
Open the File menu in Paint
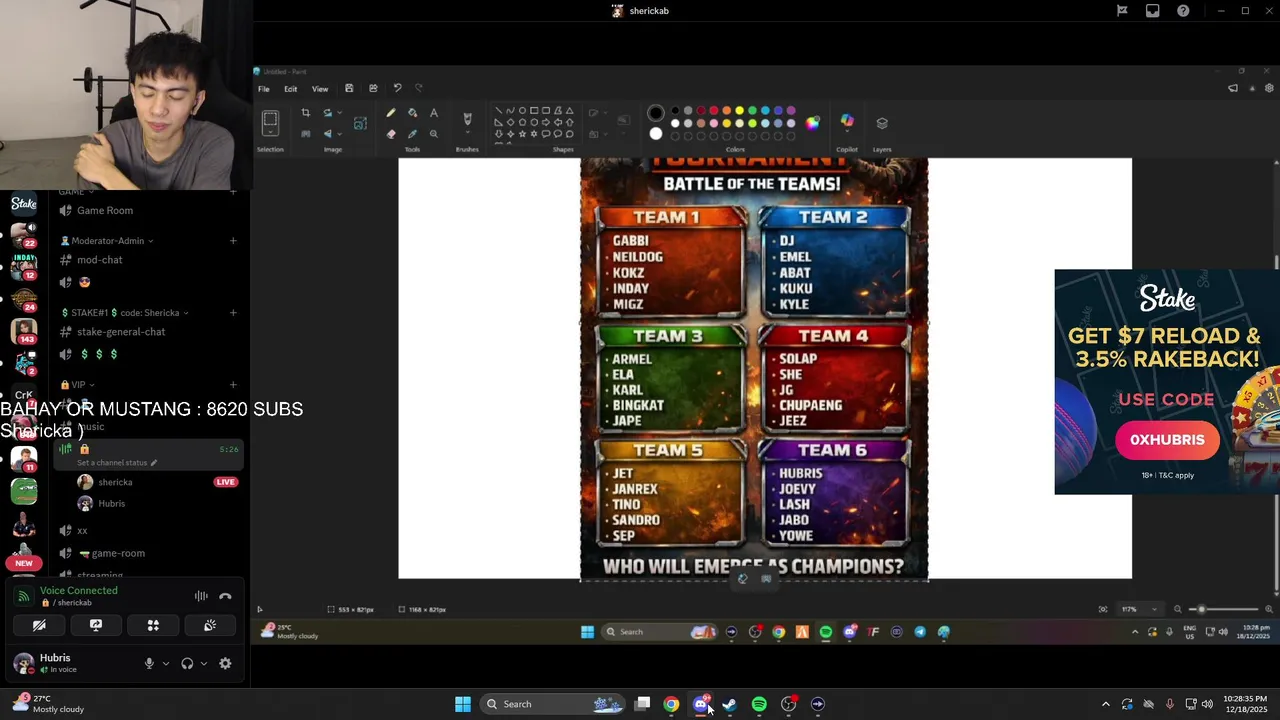point(264,89)
